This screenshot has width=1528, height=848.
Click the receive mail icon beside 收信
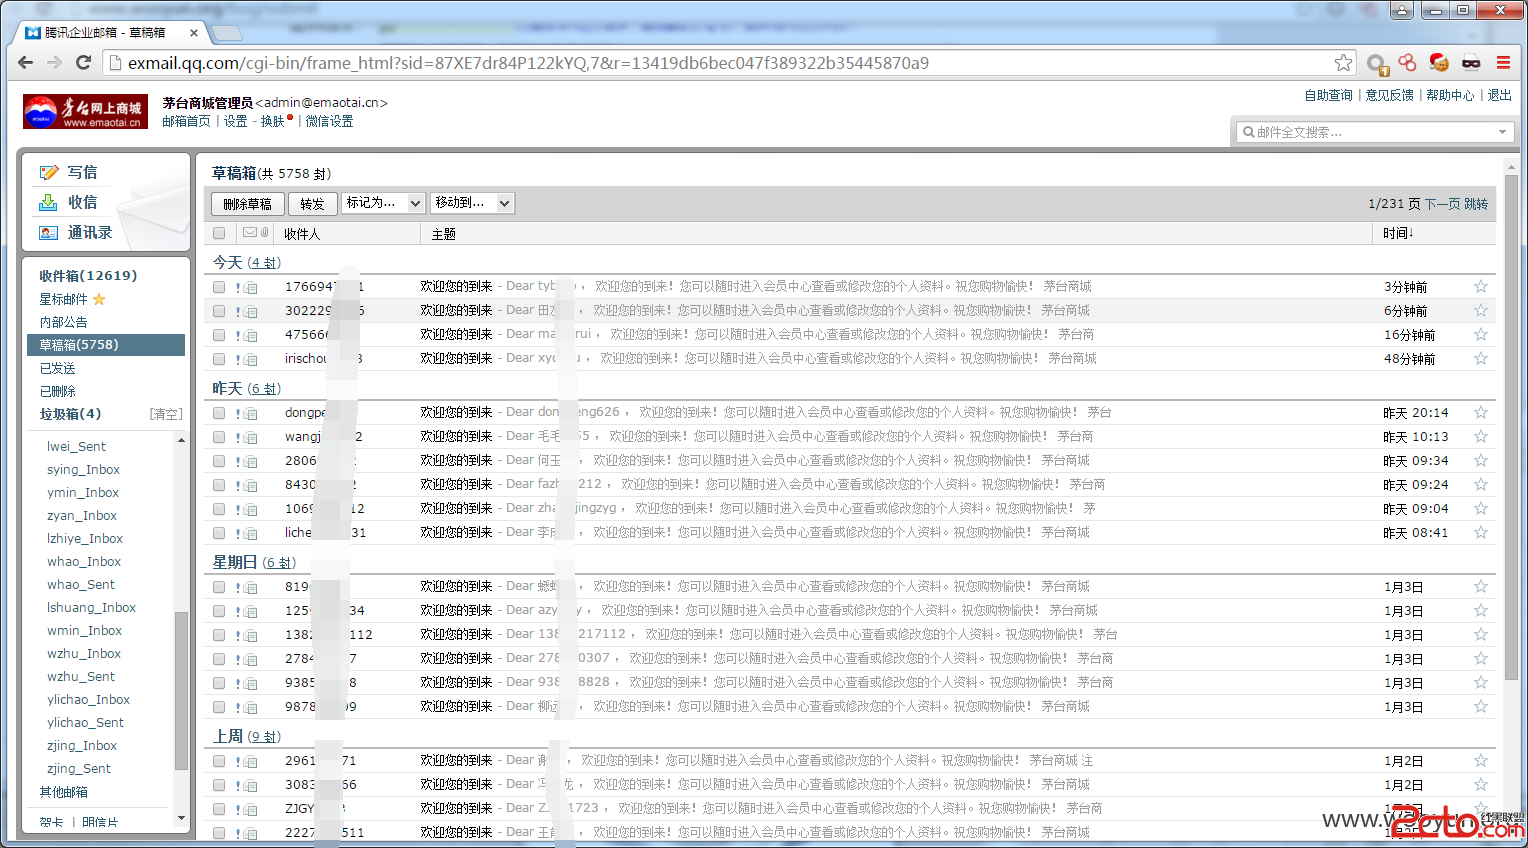click(x=48, y=202)
